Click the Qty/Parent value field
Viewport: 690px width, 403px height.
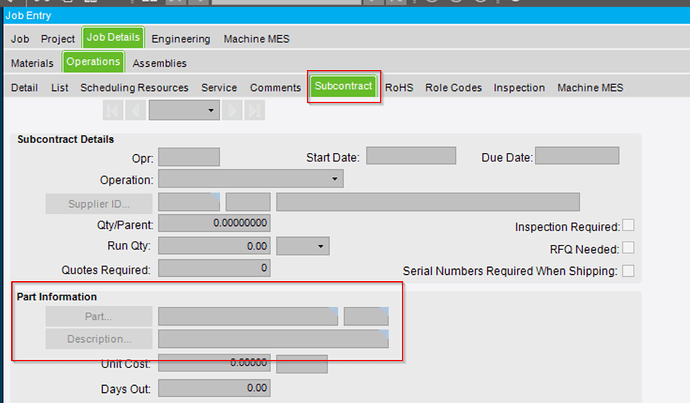coord(214,223)
